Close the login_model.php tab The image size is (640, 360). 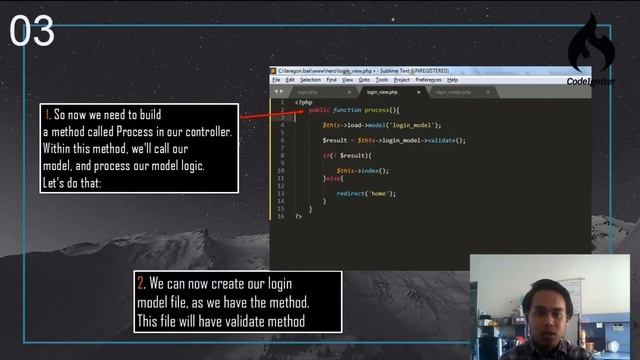tap(488, 92)
